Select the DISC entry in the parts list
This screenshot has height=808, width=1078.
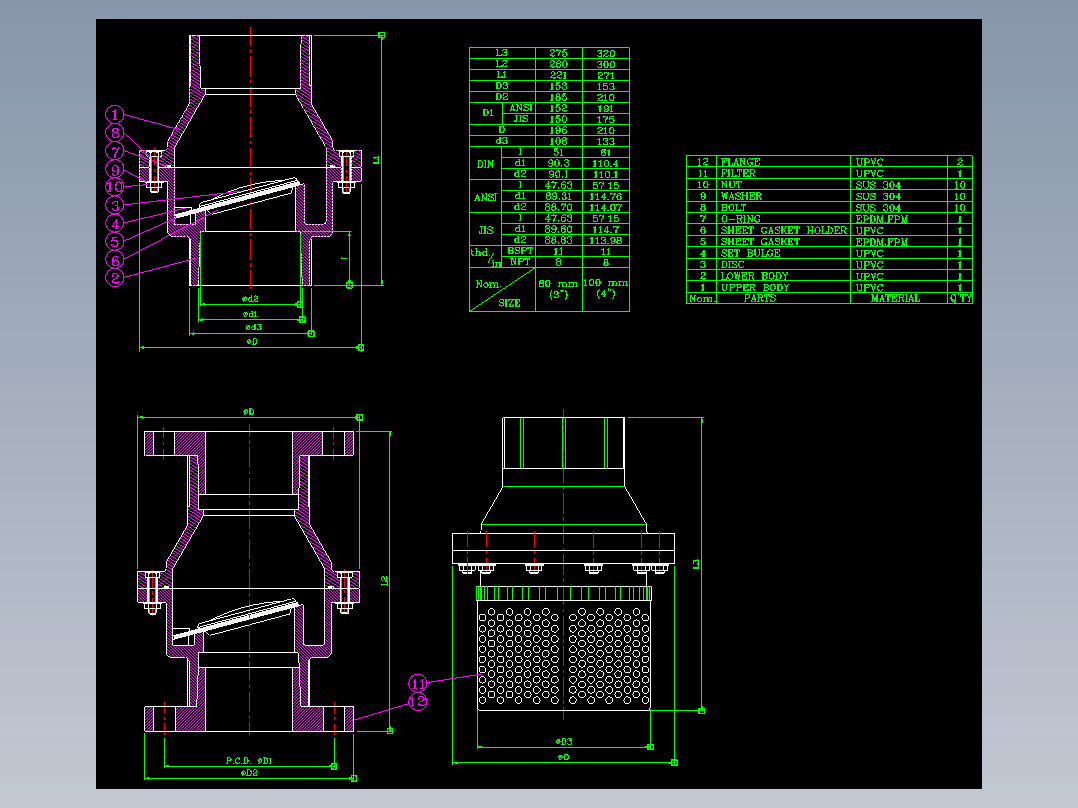(x=732, y=265)
